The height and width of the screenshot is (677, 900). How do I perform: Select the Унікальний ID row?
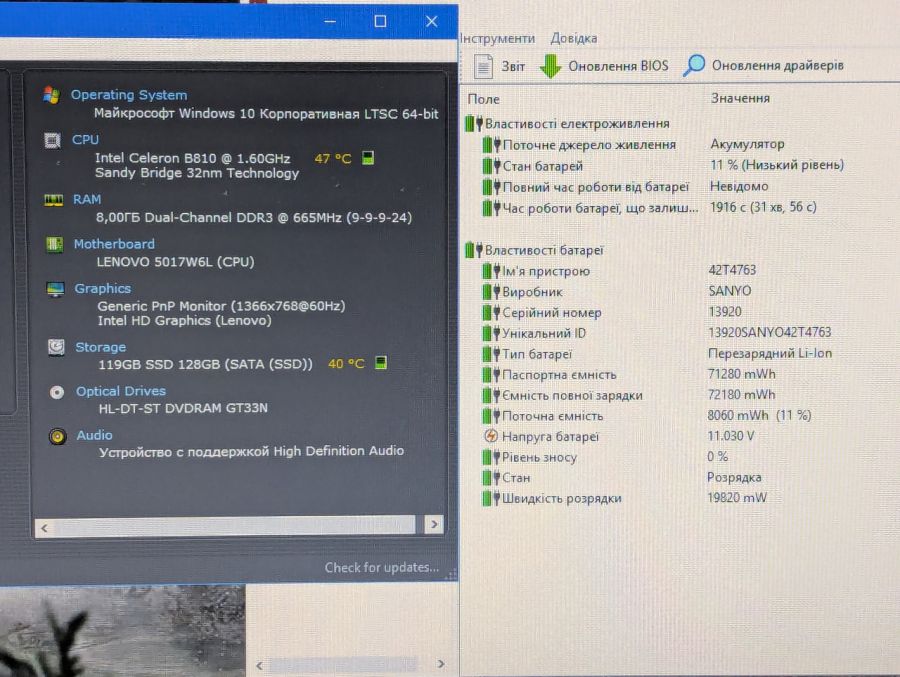click(x=656, y=333)
